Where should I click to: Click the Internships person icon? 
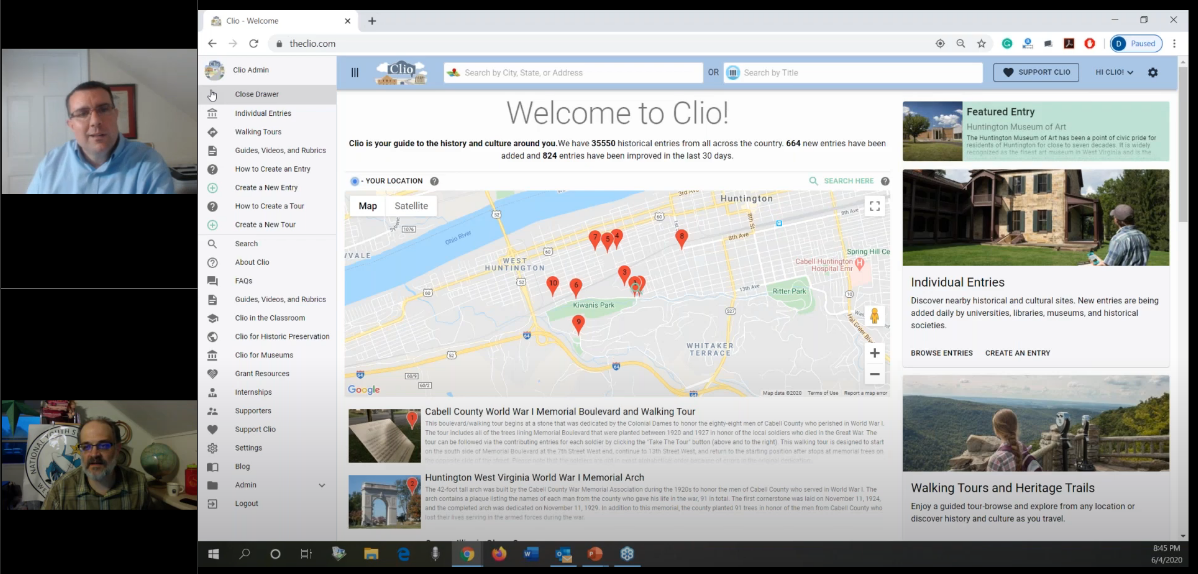point(212,393)
